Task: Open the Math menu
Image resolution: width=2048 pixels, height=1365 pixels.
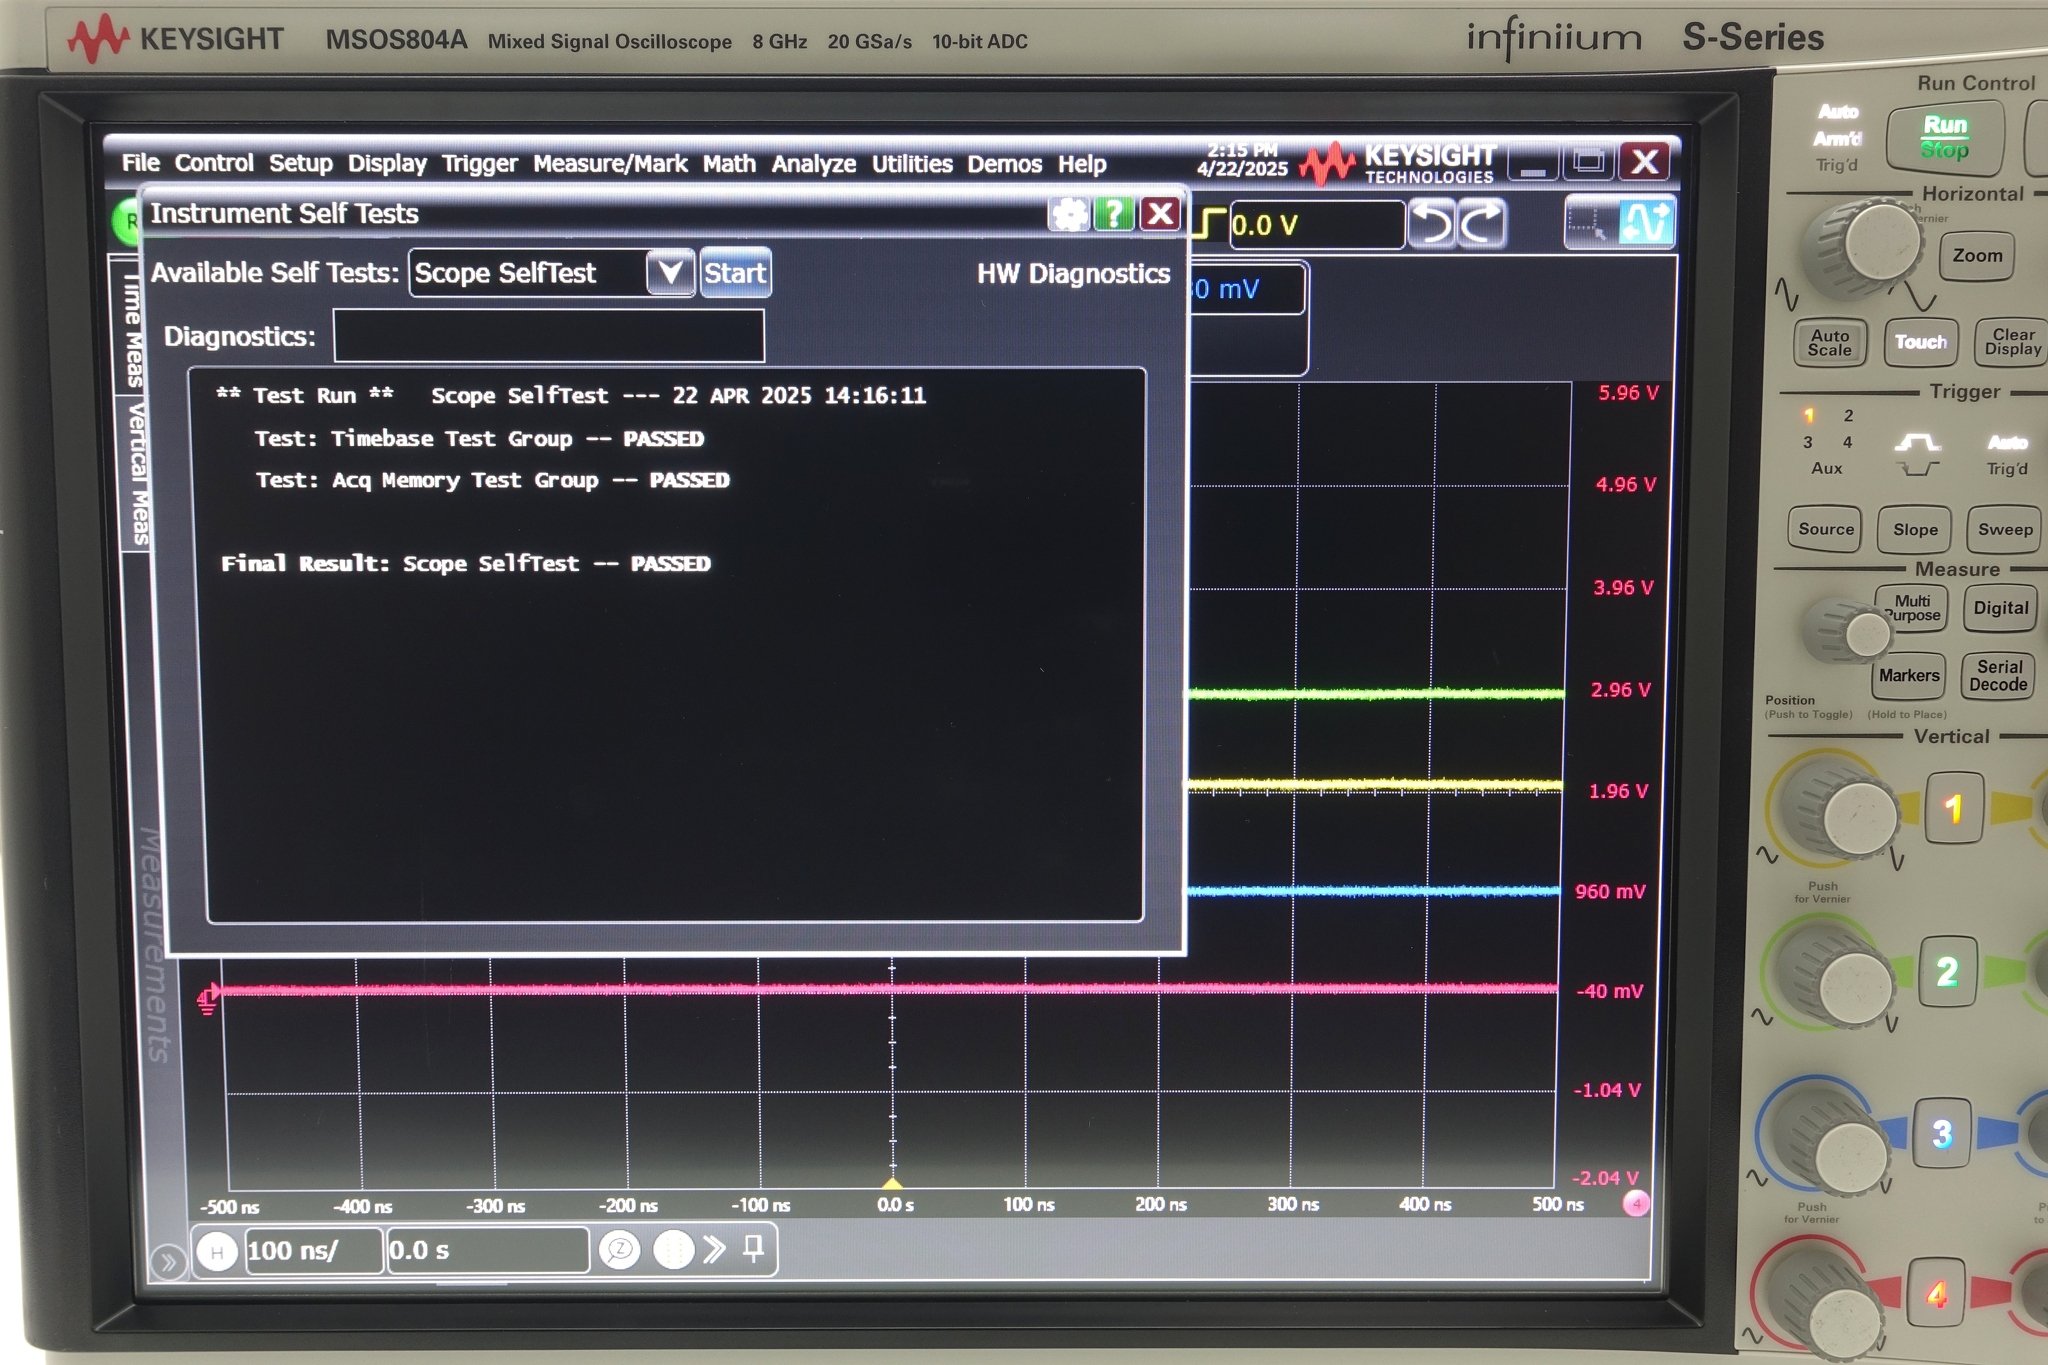Action: tap(729, 164)
